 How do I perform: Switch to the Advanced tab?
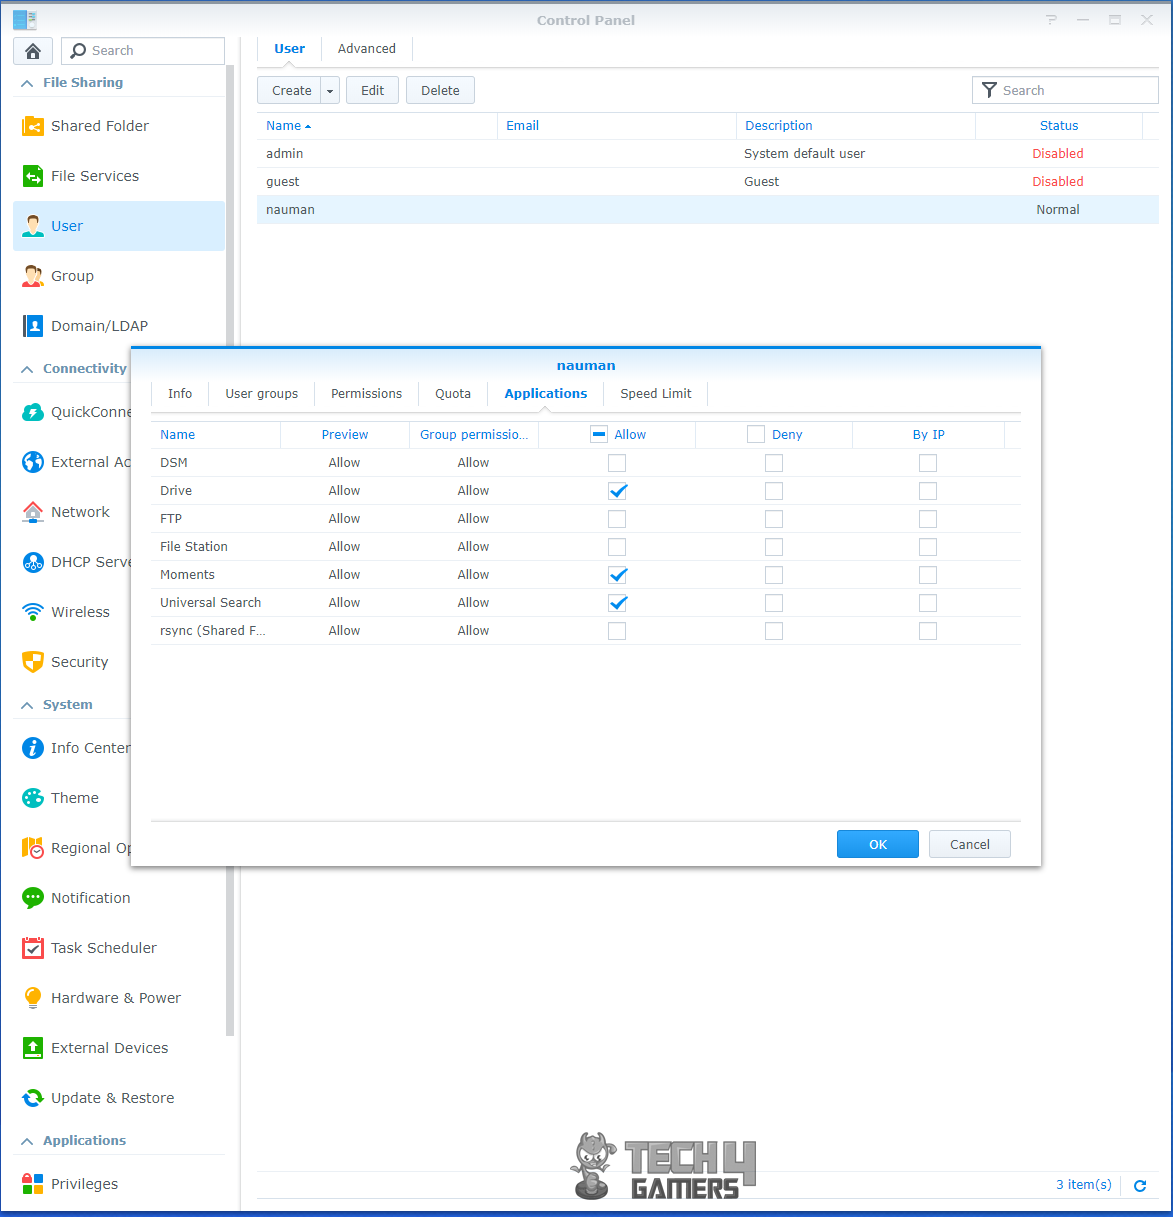[367, 49]
